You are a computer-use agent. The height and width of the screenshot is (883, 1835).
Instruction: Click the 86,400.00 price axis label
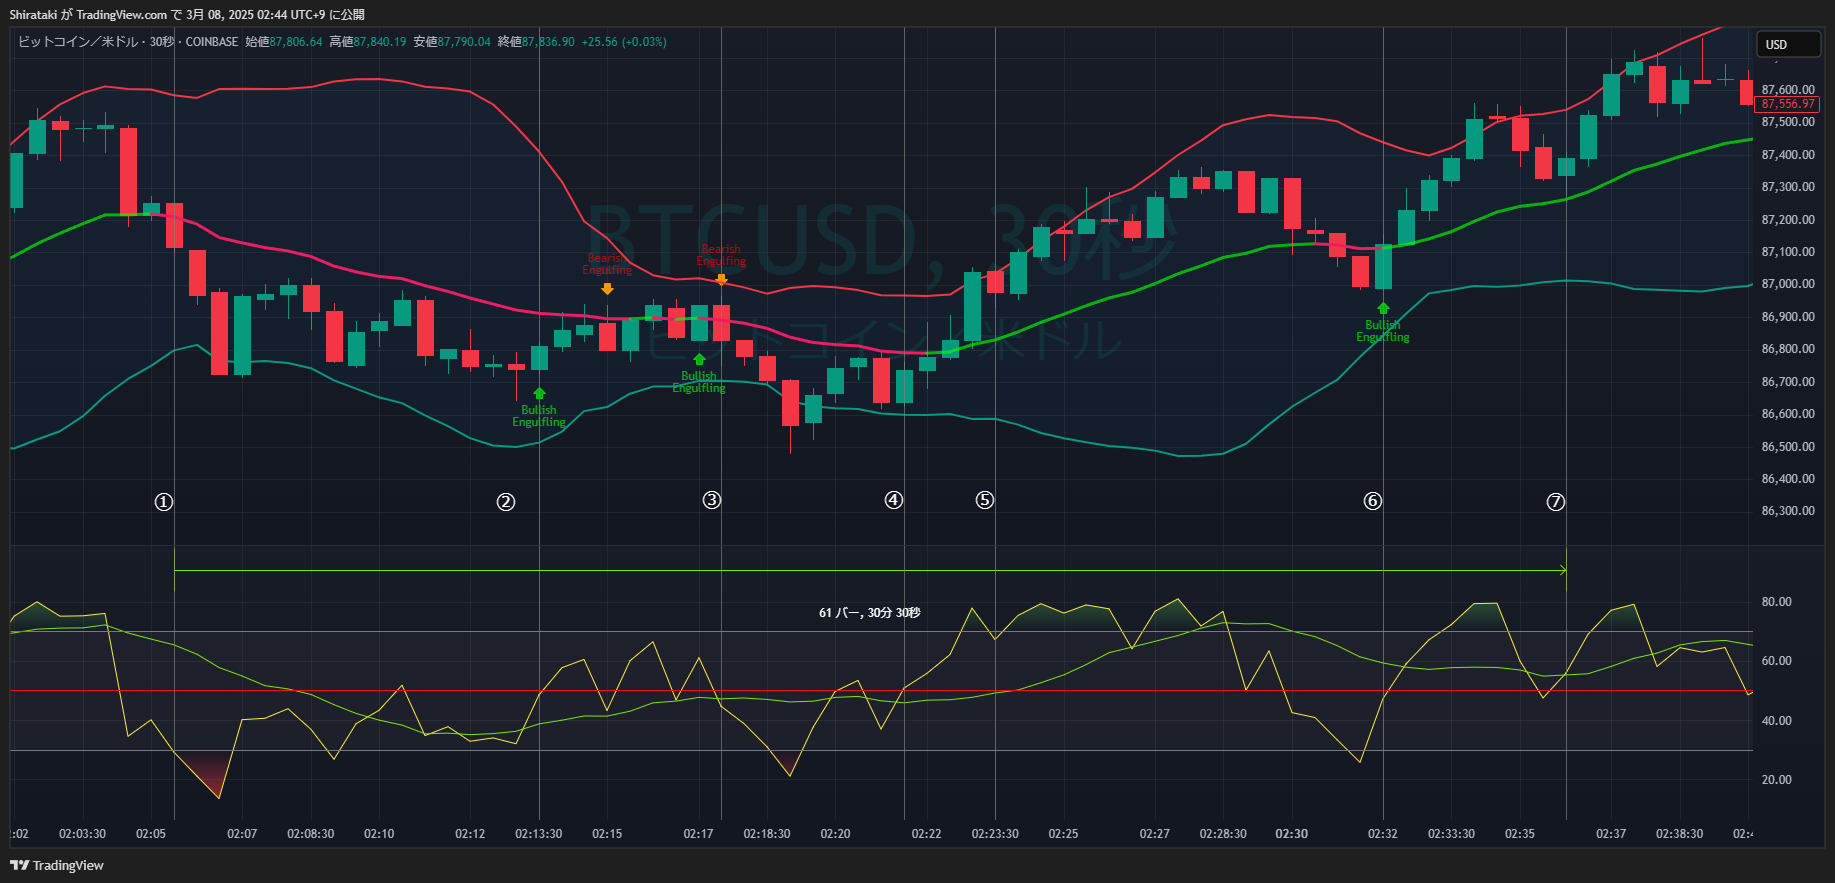click(x=1788, y=479)
